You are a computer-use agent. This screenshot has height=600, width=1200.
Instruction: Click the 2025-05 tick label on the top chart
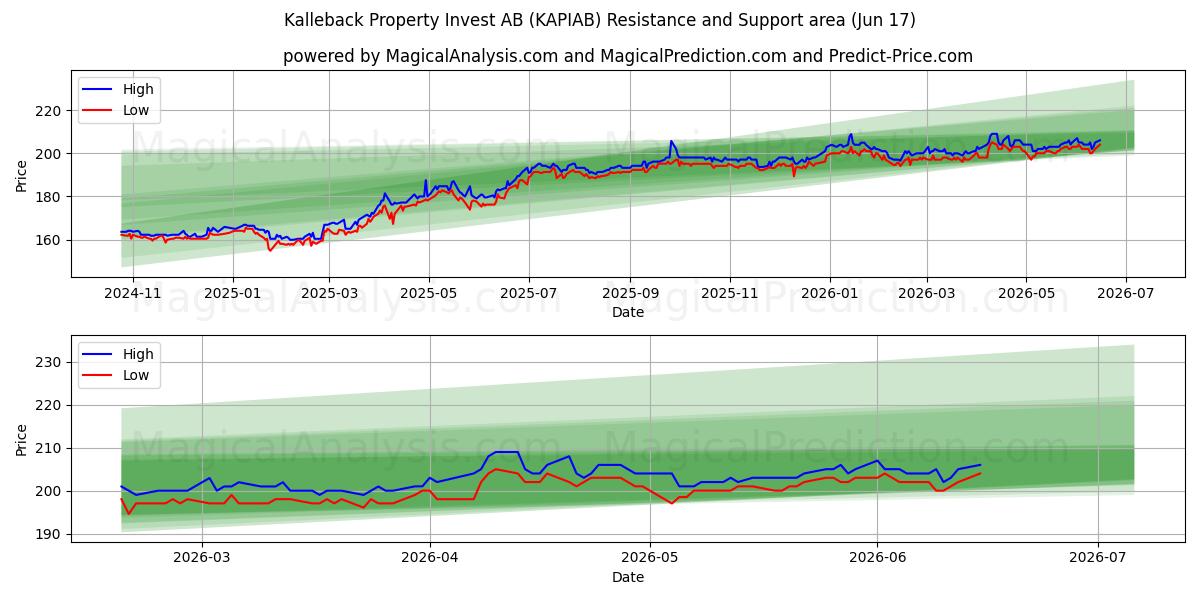429,294
